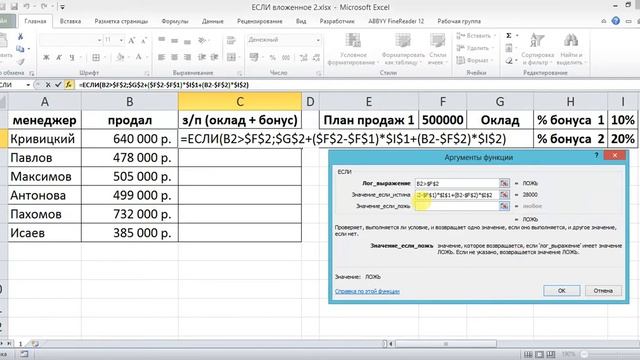Align text left
This screenshot has height=360, width=640.
[x=162, y=58]
